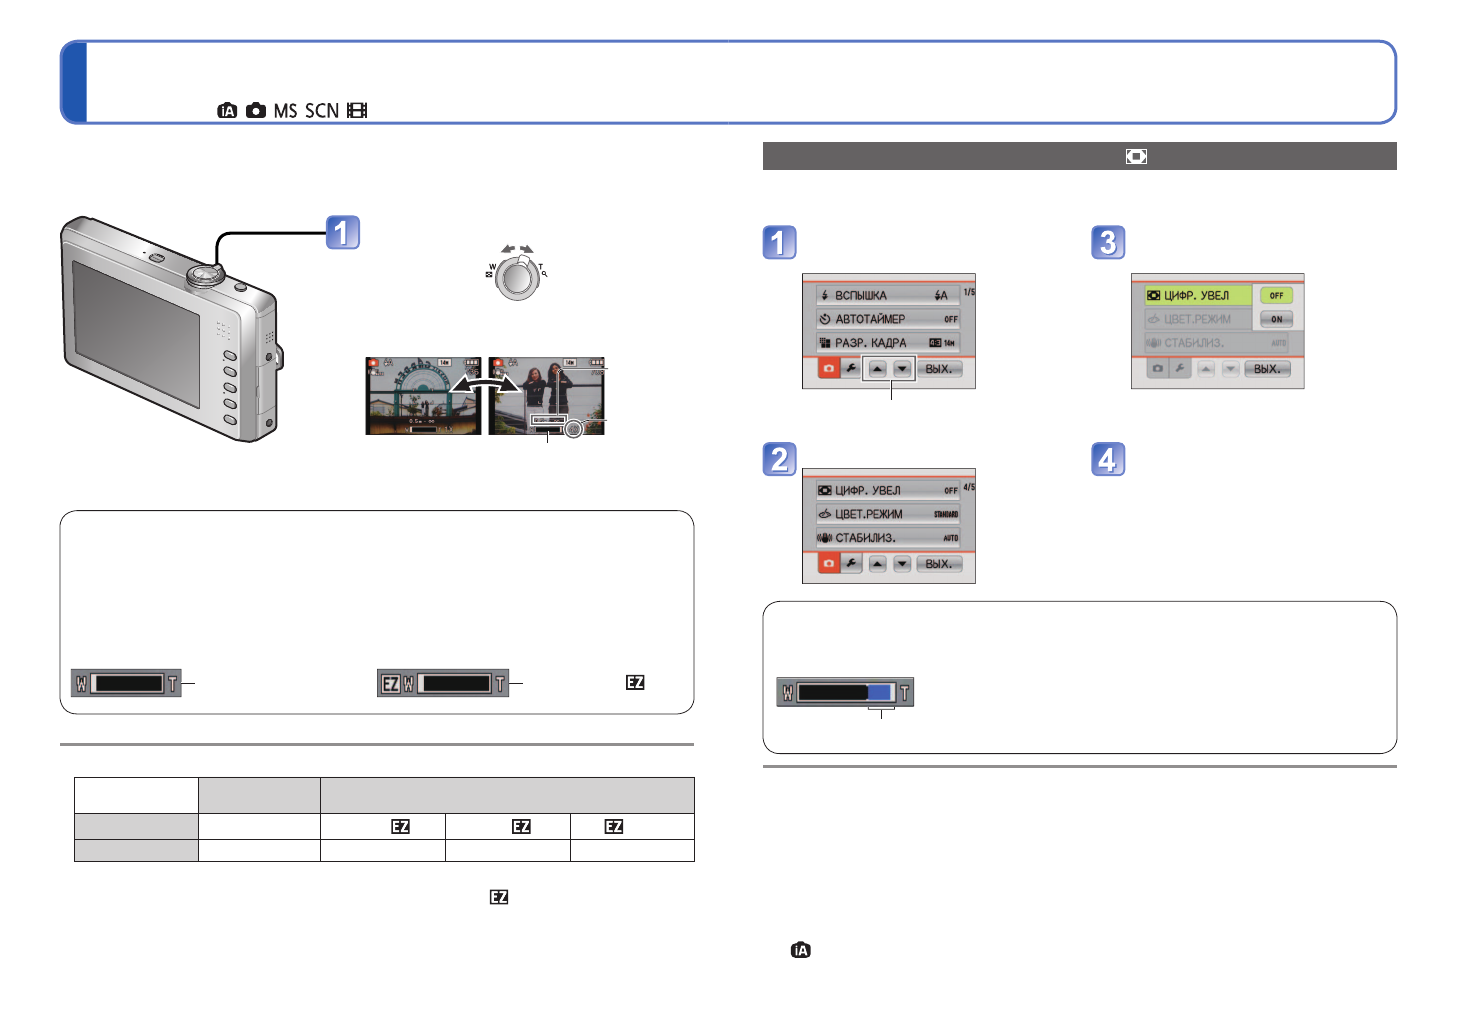Image resolution: width=1457 pixels, height=1032 pixels.
Task: Click the EZ icon right of extended zoom bar
Action: click(635, 682)
